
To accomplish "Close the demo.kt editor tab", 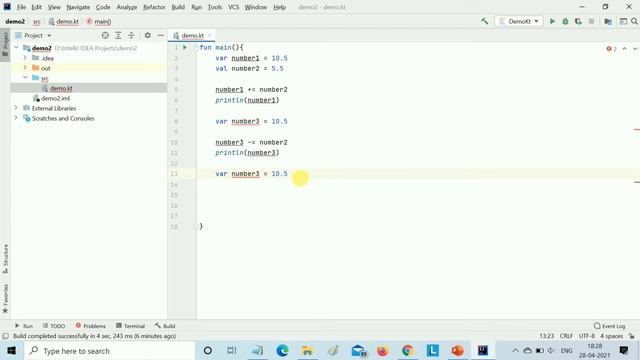I will 209,36.
